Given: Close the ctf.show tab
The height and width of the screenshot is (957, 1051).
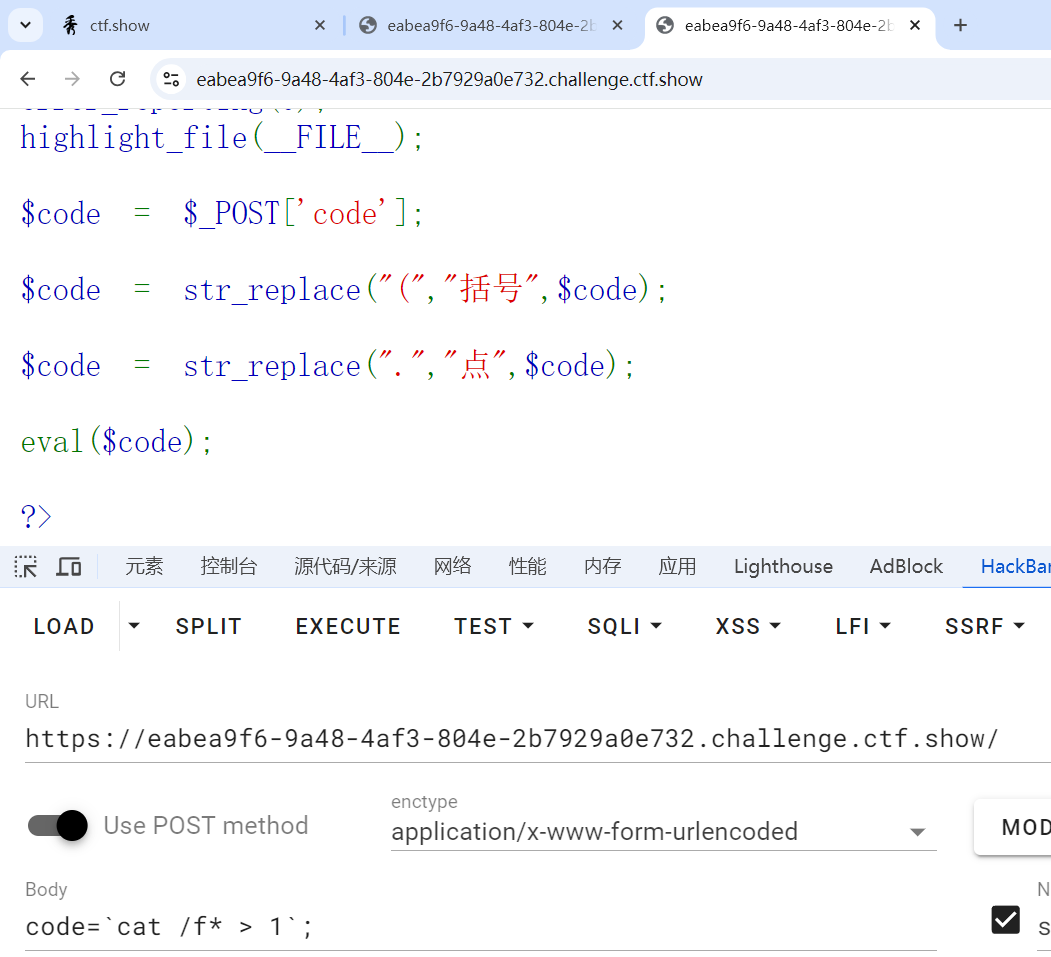Looking at the screenshot, I should pyautogui.click(x=320, y=25).
